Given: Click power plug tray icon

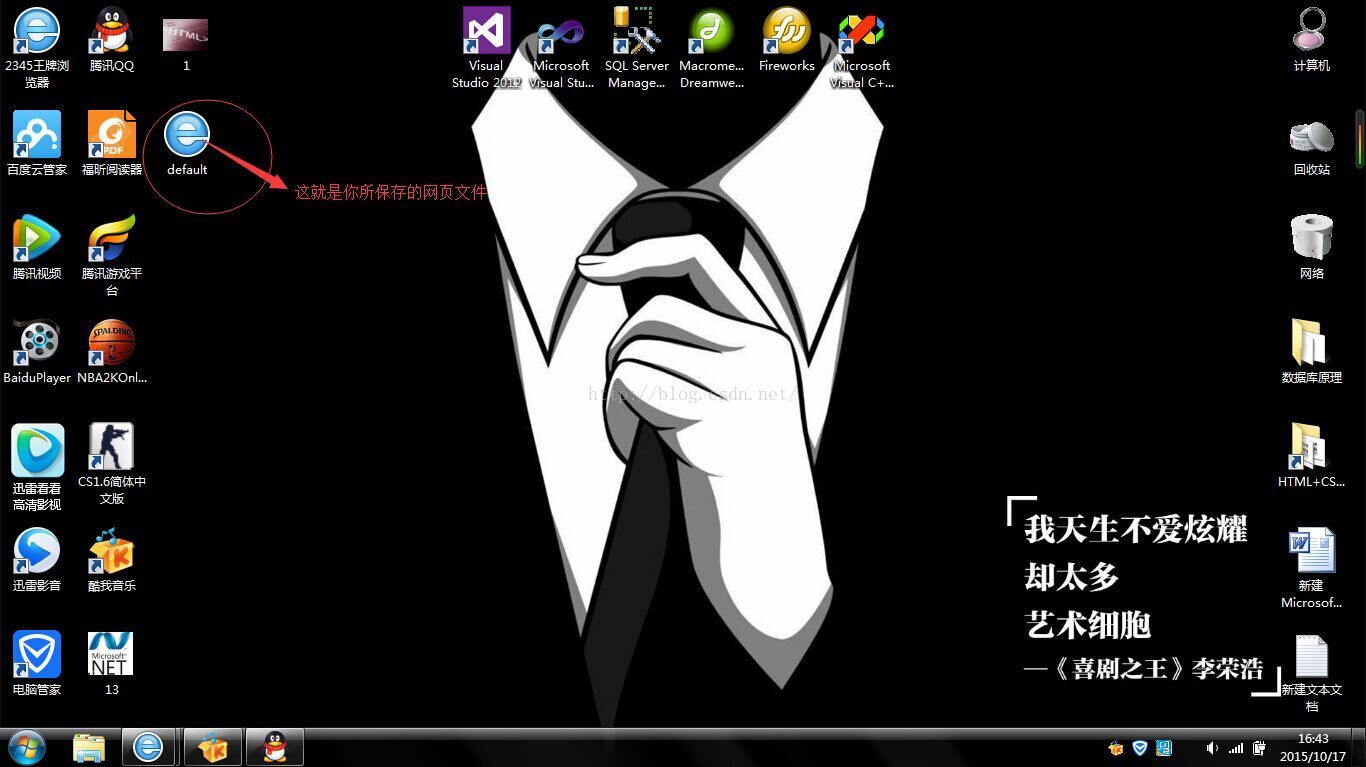Looking at the screenshot, I should [x=1259, y=748].
